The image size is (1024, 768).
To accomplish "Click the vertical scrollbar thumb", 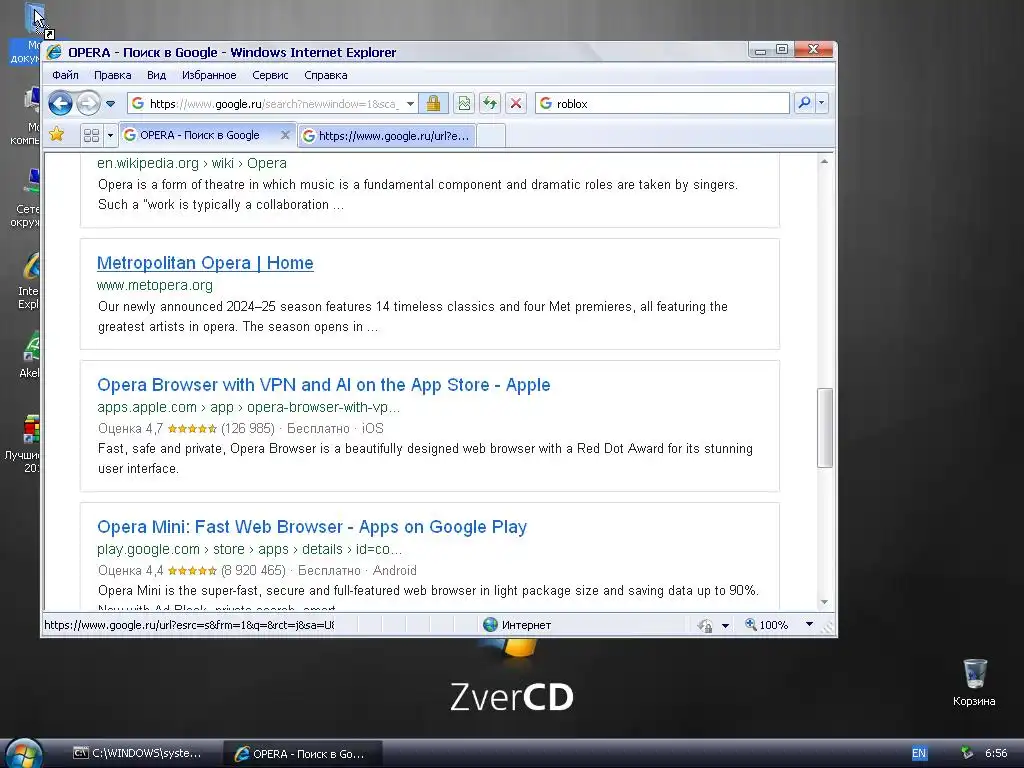I will (824, 428).
